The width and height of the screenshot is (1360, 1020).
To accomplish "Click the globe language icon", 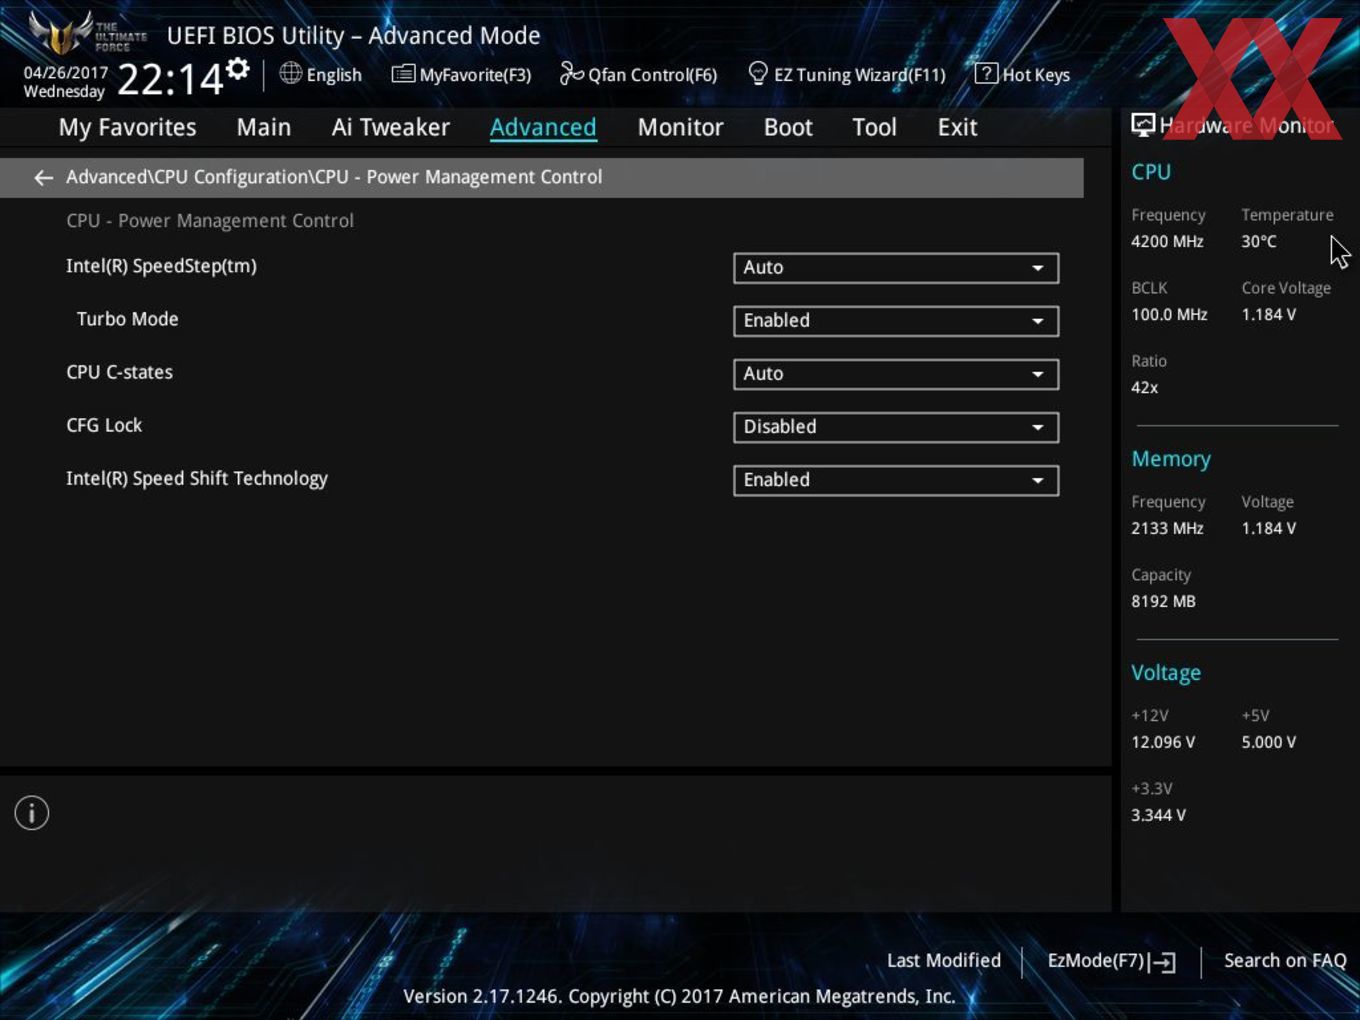I will coord(290,73).
